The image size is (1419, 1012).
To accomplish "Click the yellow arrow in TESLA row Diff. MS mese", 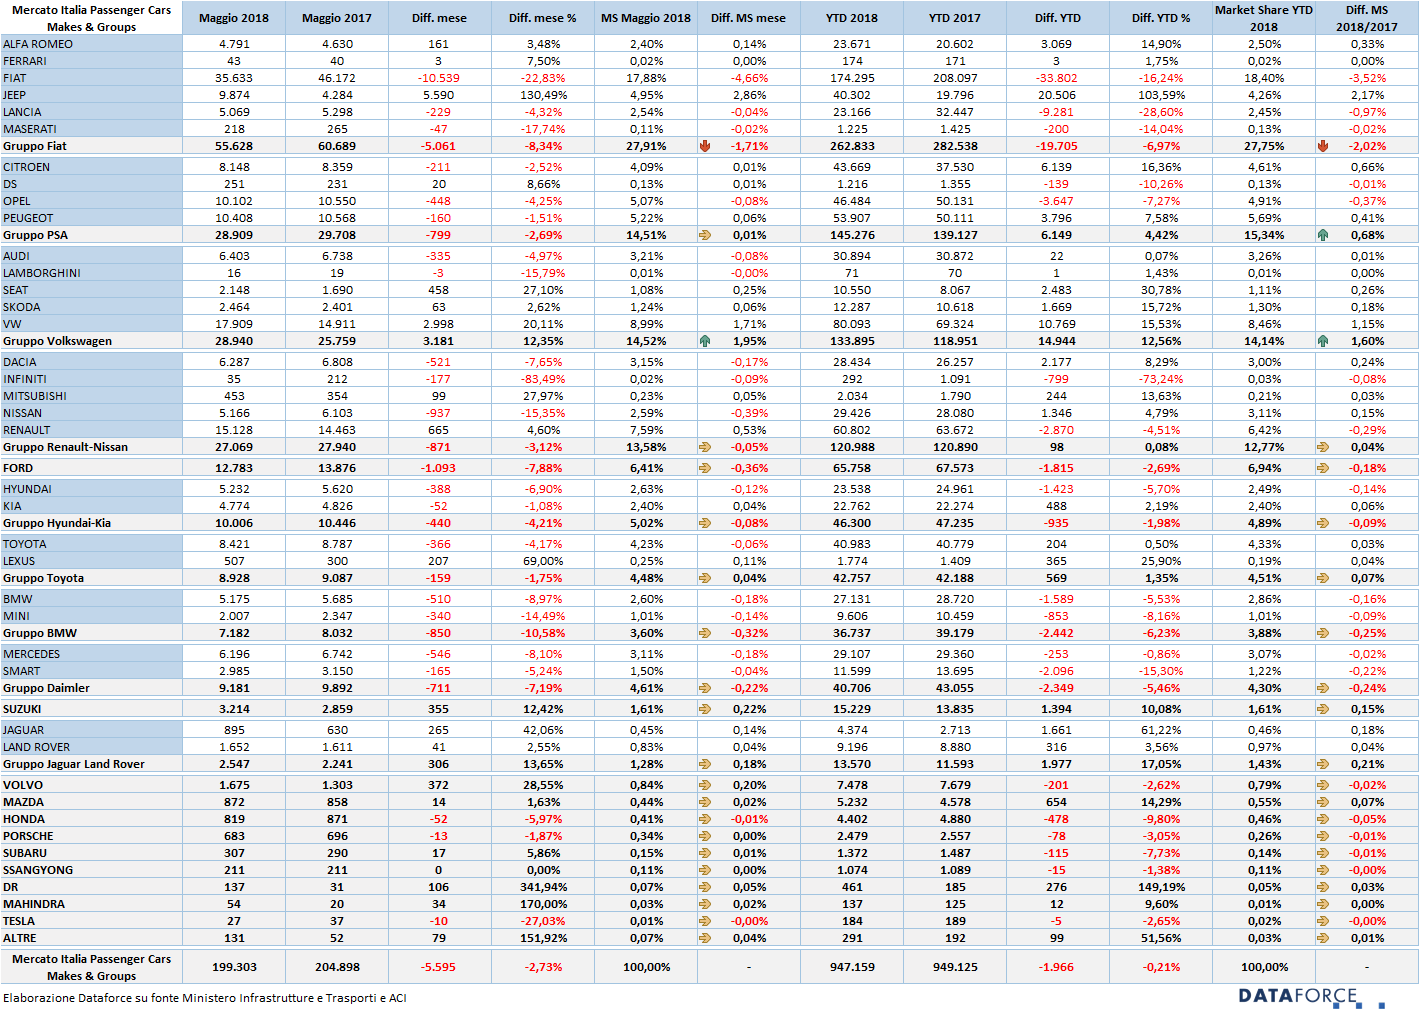I will 705,921.
